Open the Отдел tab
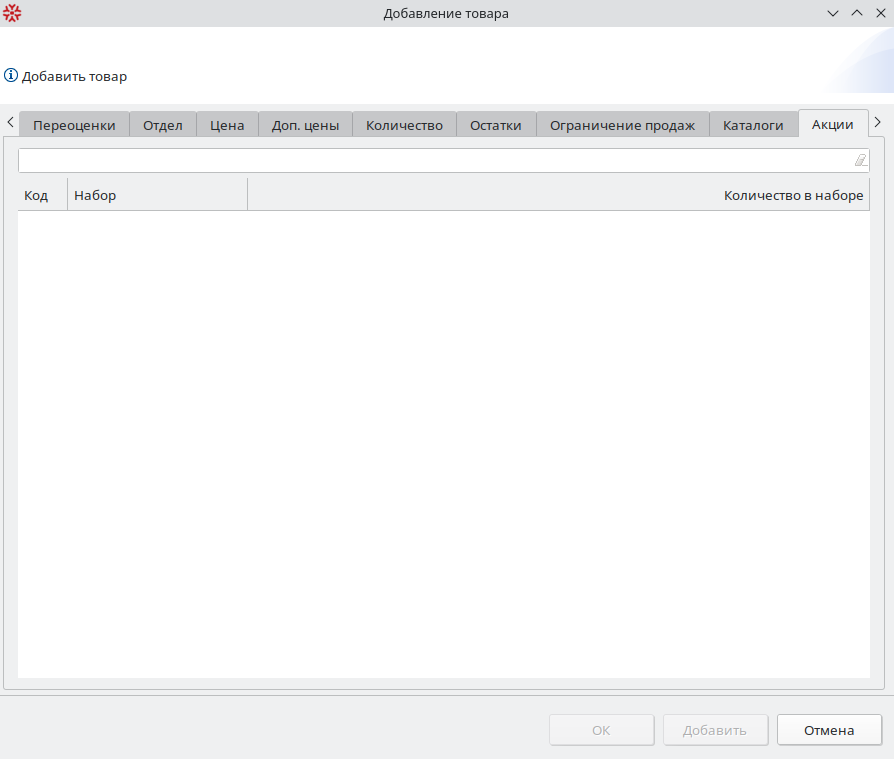This screenshot has height=759, width=894. coord(162,125)
